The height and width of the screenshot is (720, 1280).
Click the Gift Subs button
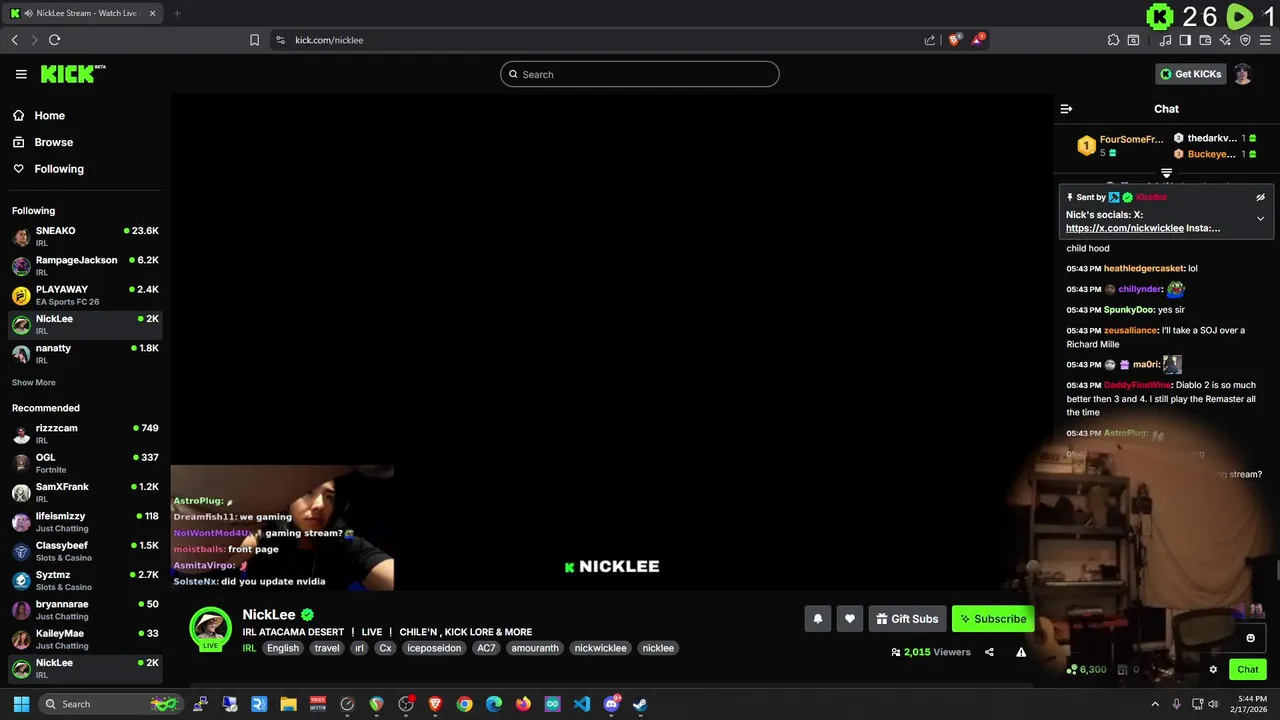pyautogui.click(x=907, y=619)
